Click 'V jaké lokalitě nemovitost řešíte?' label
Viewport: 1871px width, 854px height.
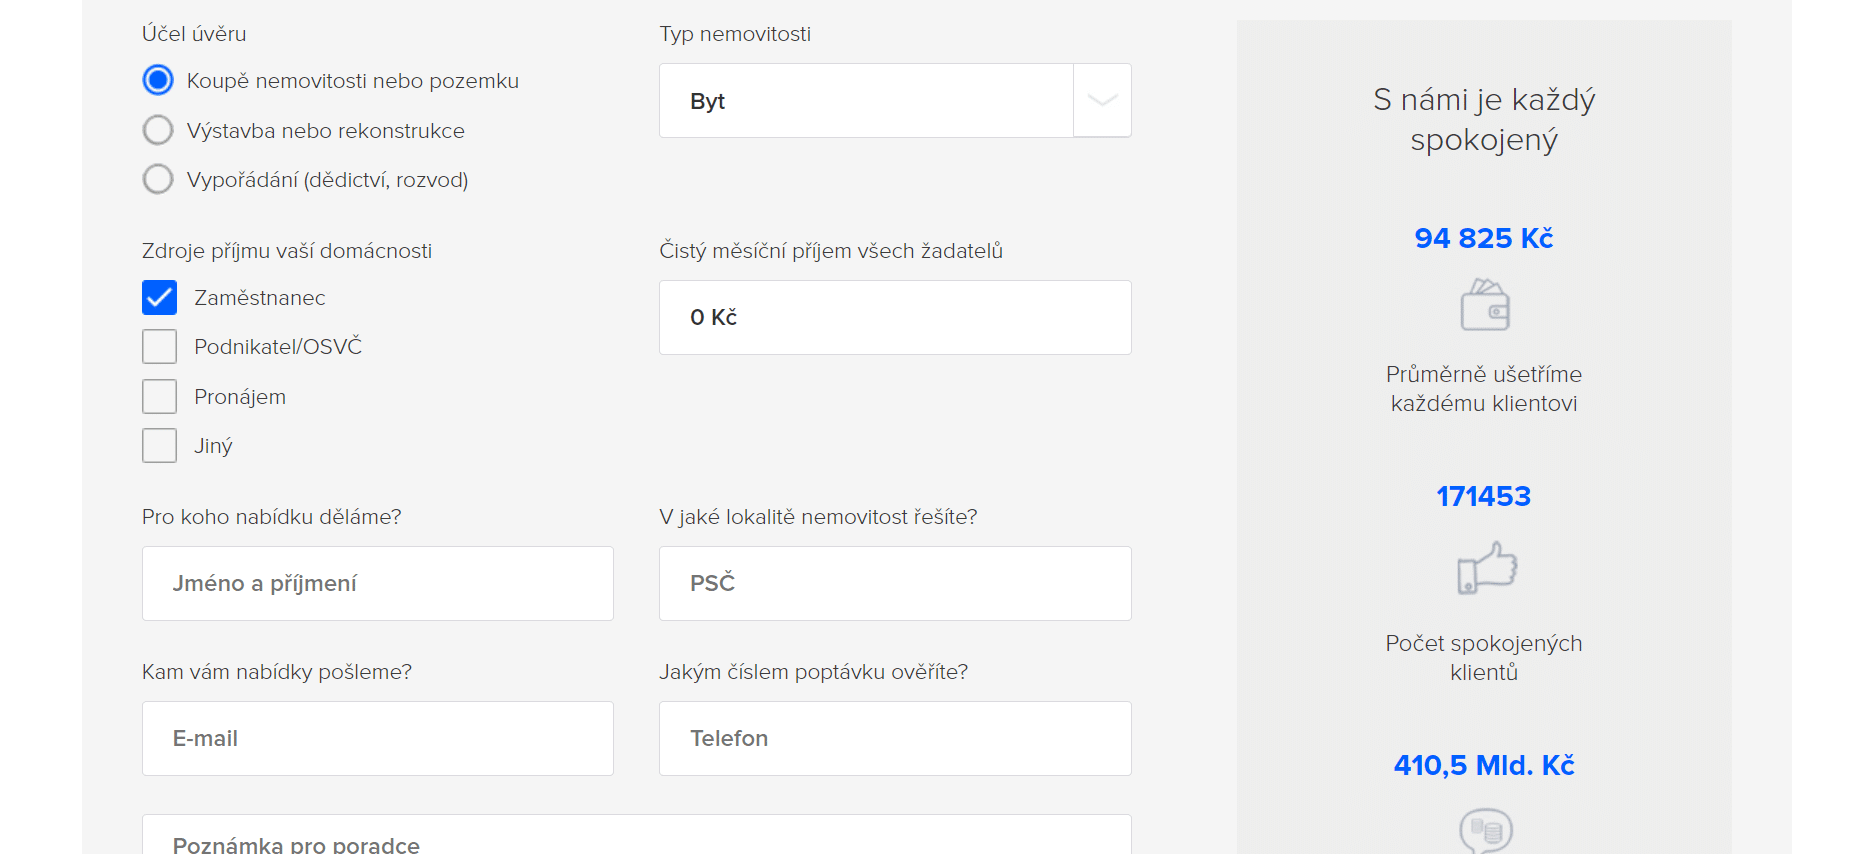tap(818, 517)
